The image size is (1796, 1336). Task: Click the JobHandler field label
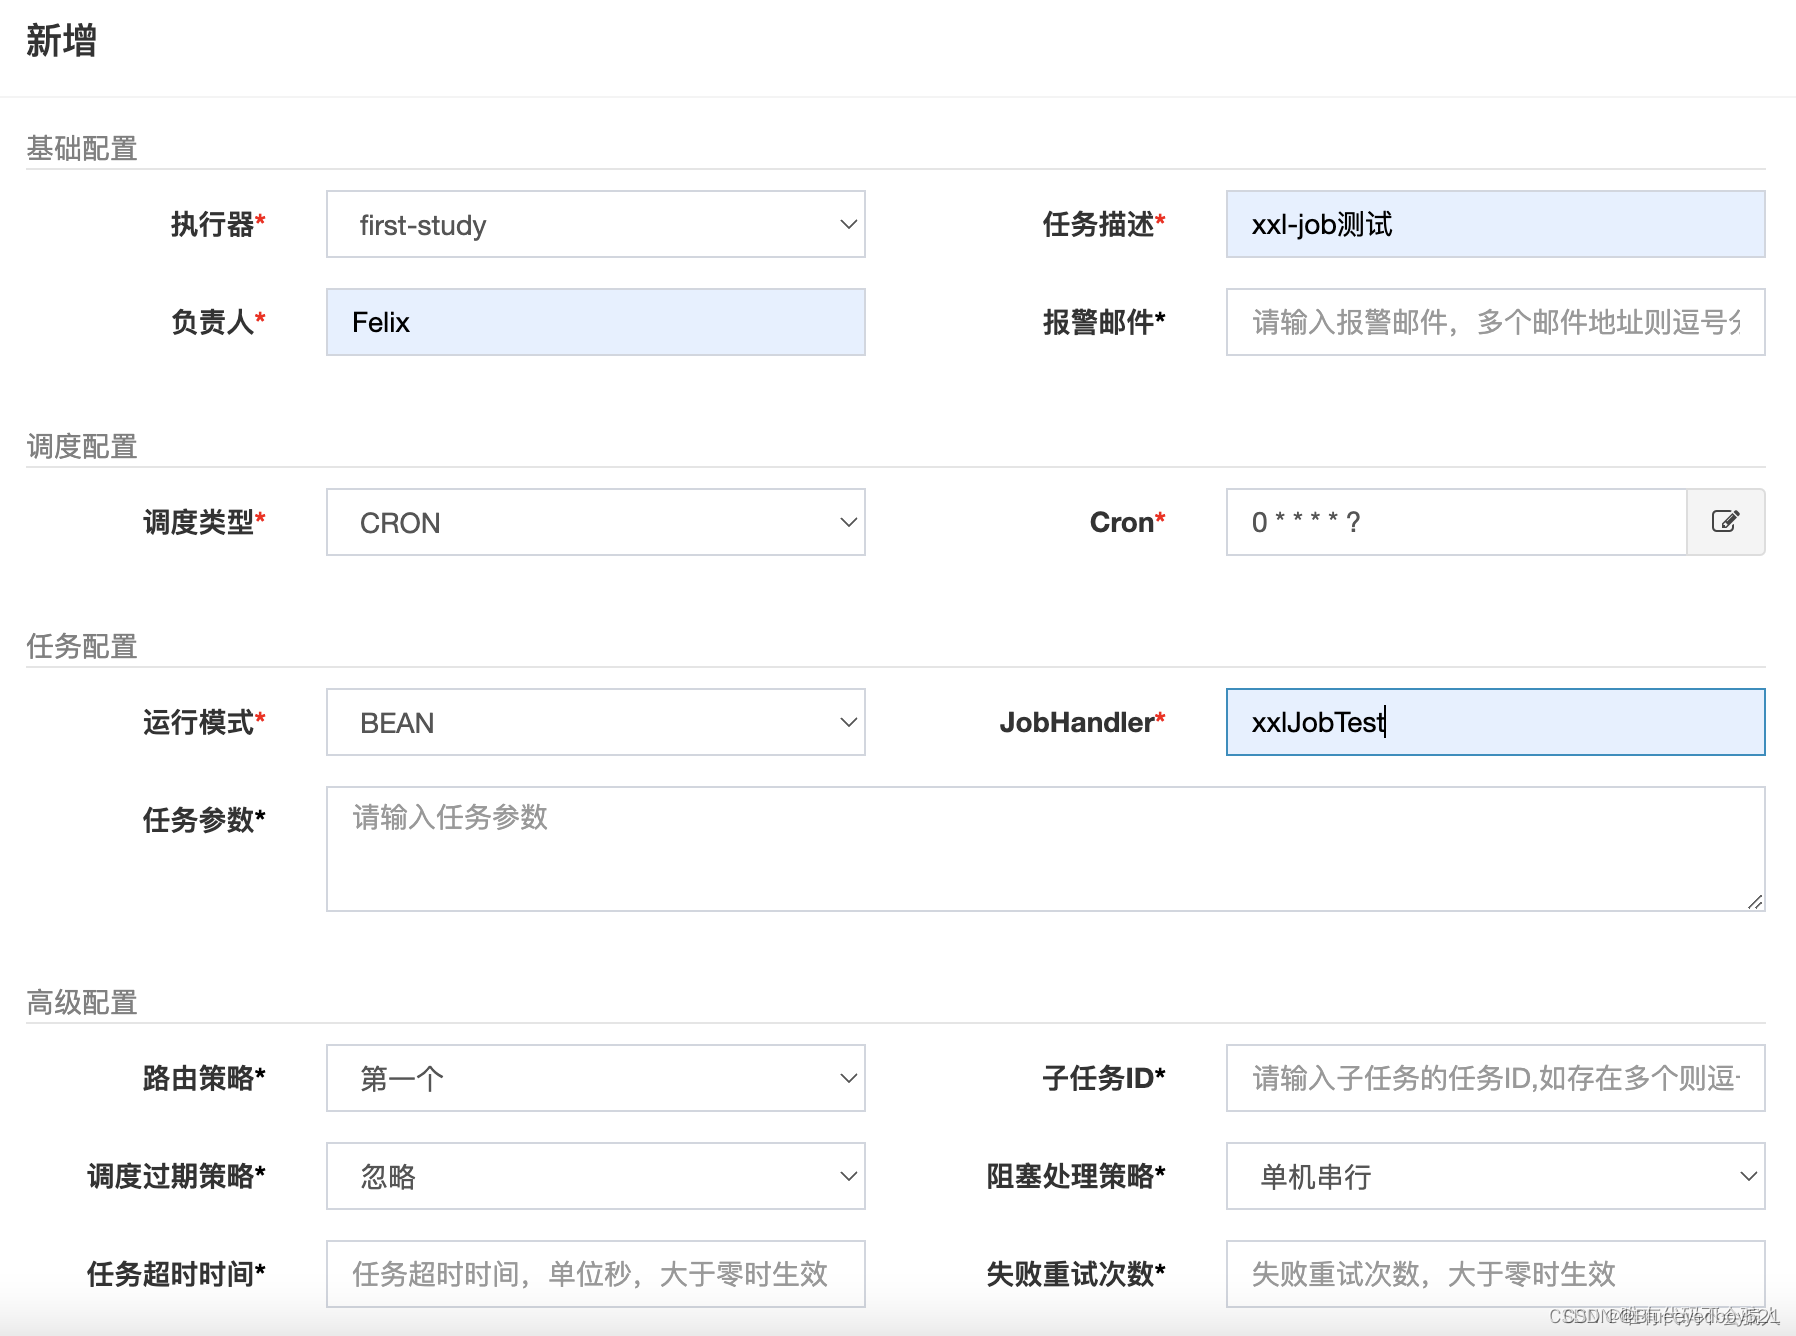pyautogui.click(x=1082, y=722)
